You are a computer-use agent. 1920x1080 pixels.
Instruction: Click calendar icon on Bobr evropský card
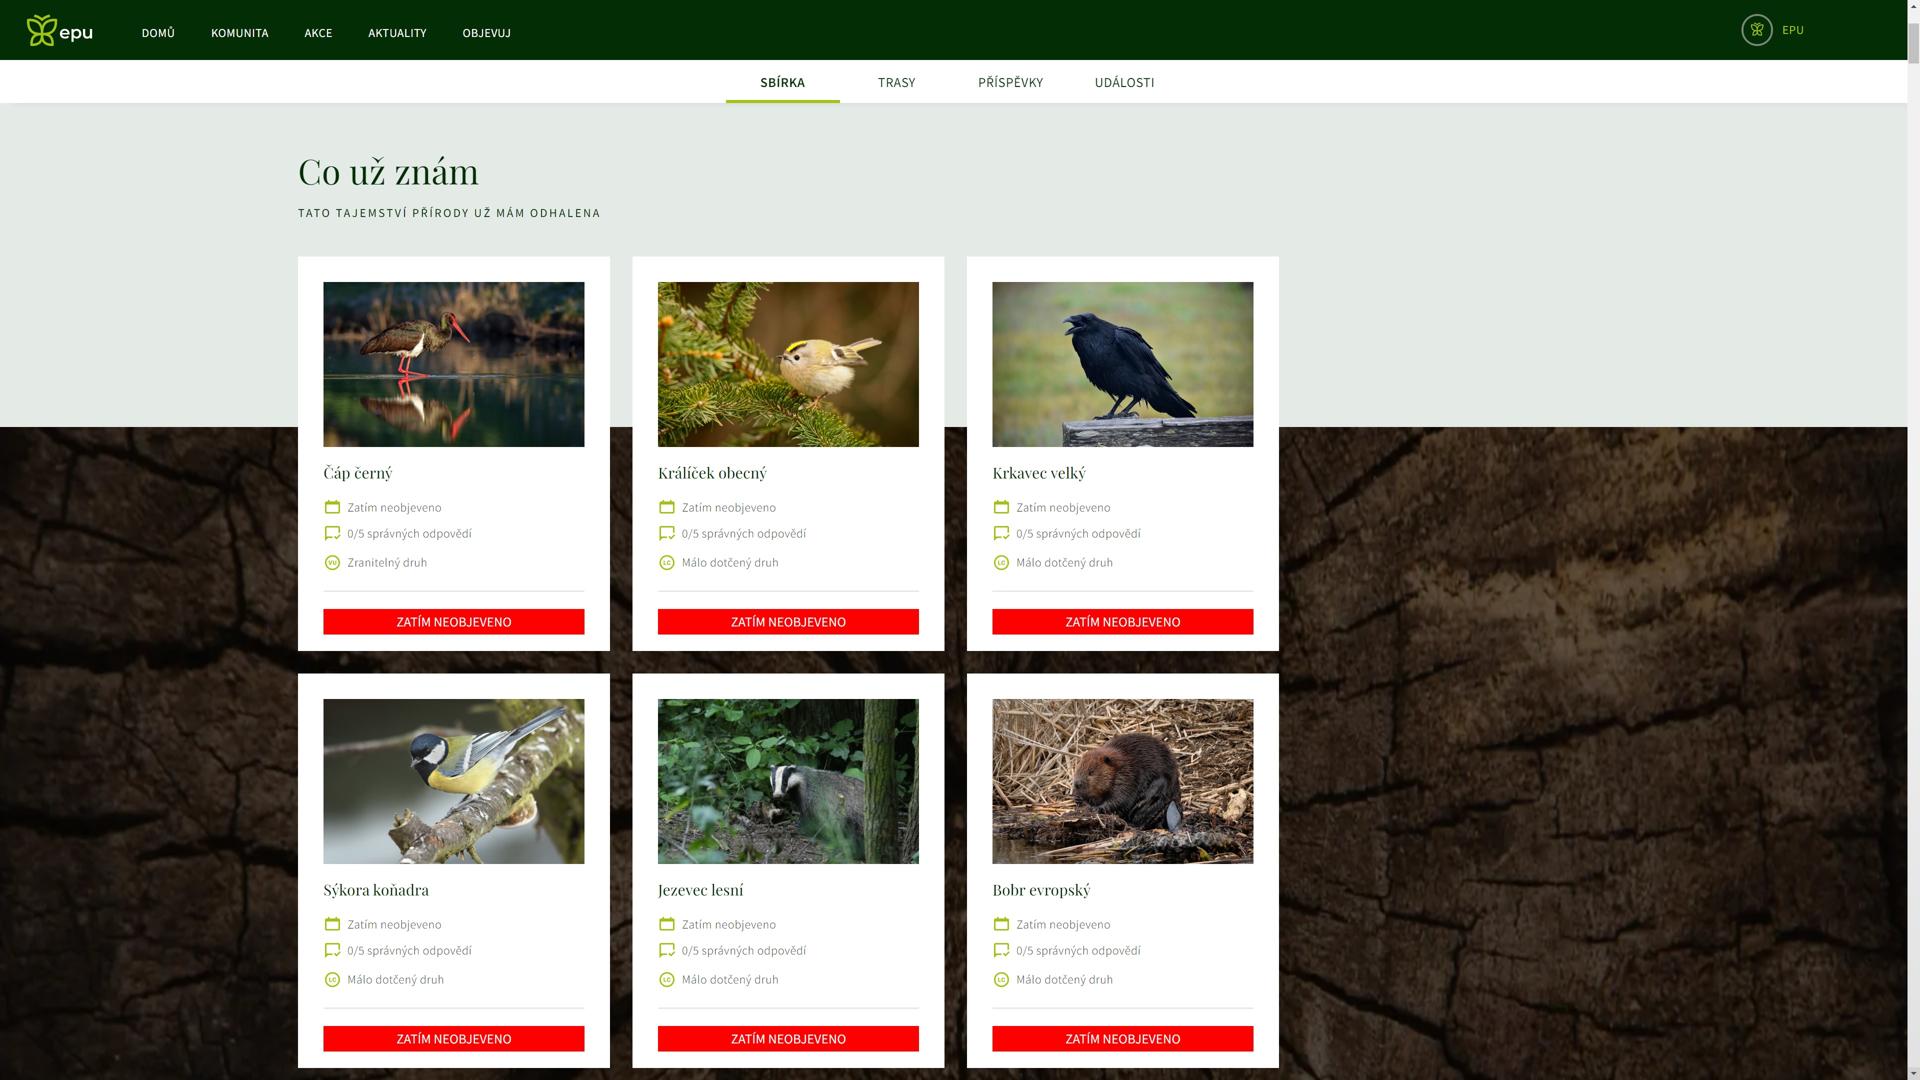1001,924
